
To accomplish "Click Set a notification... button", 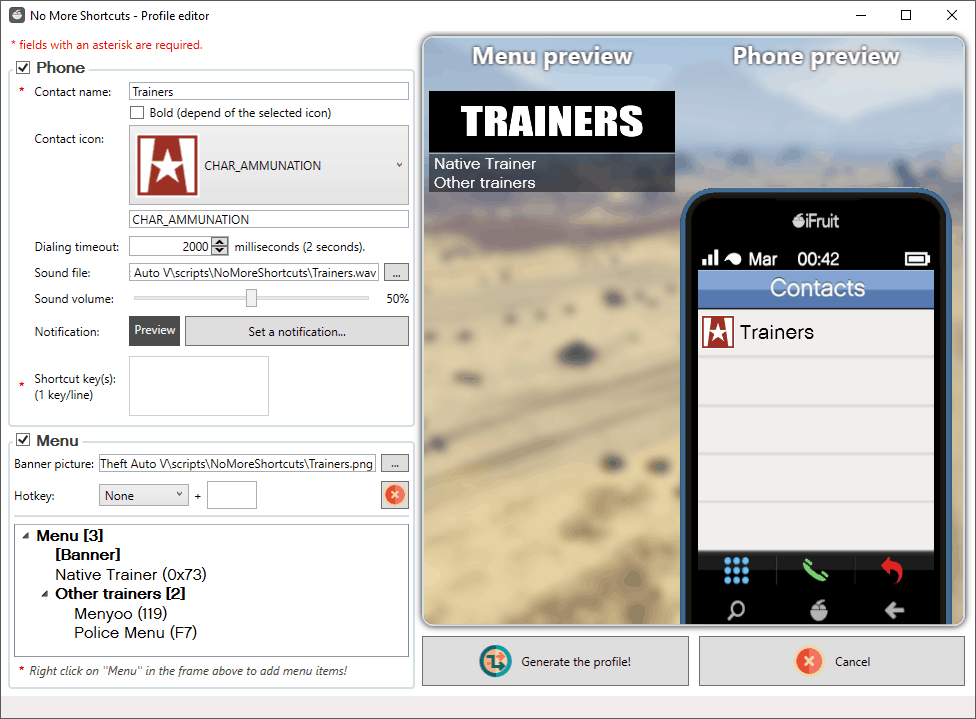I will [x=297, y=331].
